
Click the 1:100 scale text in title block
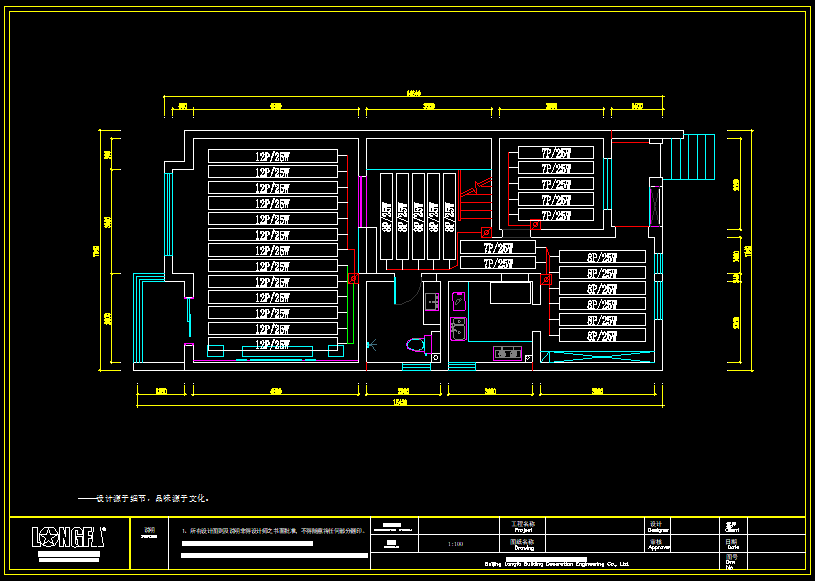click(x=456, y=545)
